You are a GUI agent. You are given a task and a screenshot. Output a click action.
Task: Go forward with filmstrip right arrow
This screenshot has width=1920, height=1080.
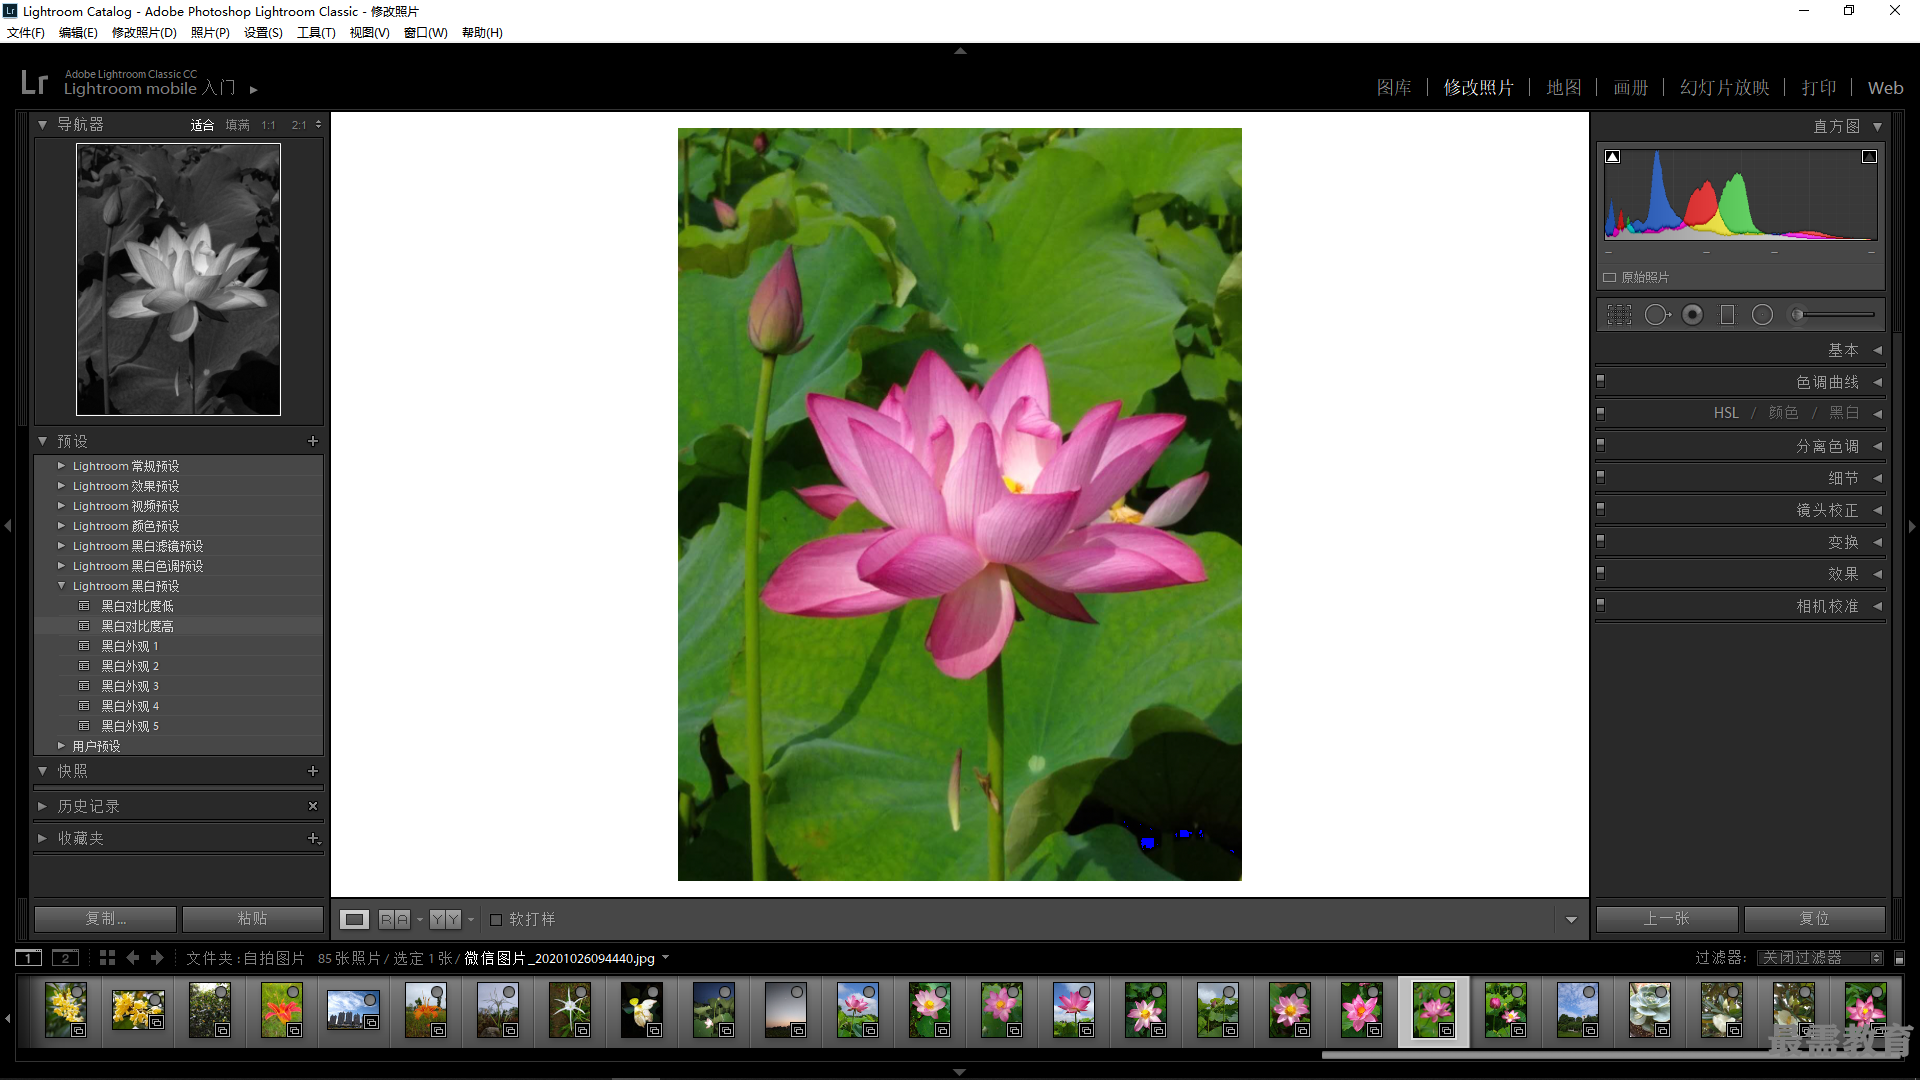[x=157, y=958]
